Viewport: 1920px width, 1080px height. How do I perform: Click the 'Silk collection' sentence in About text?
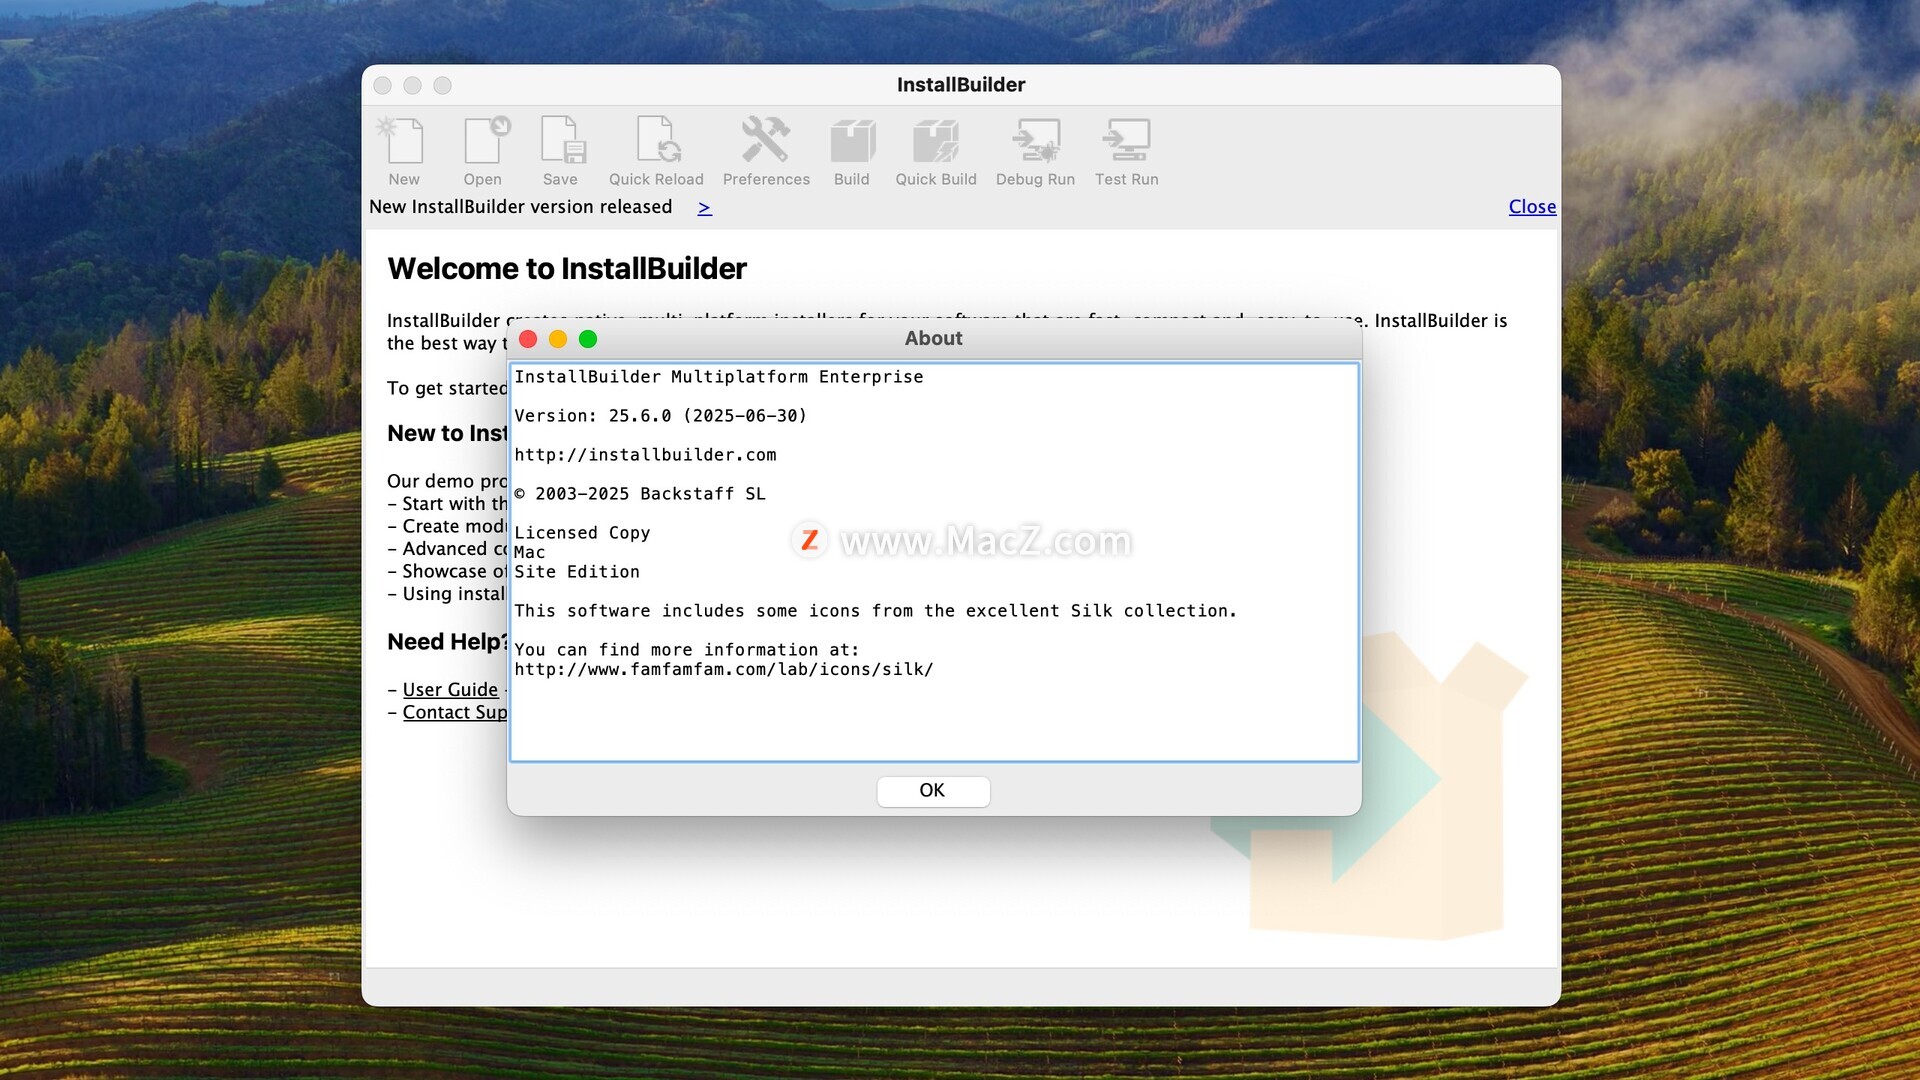click(x=875, y=611)
